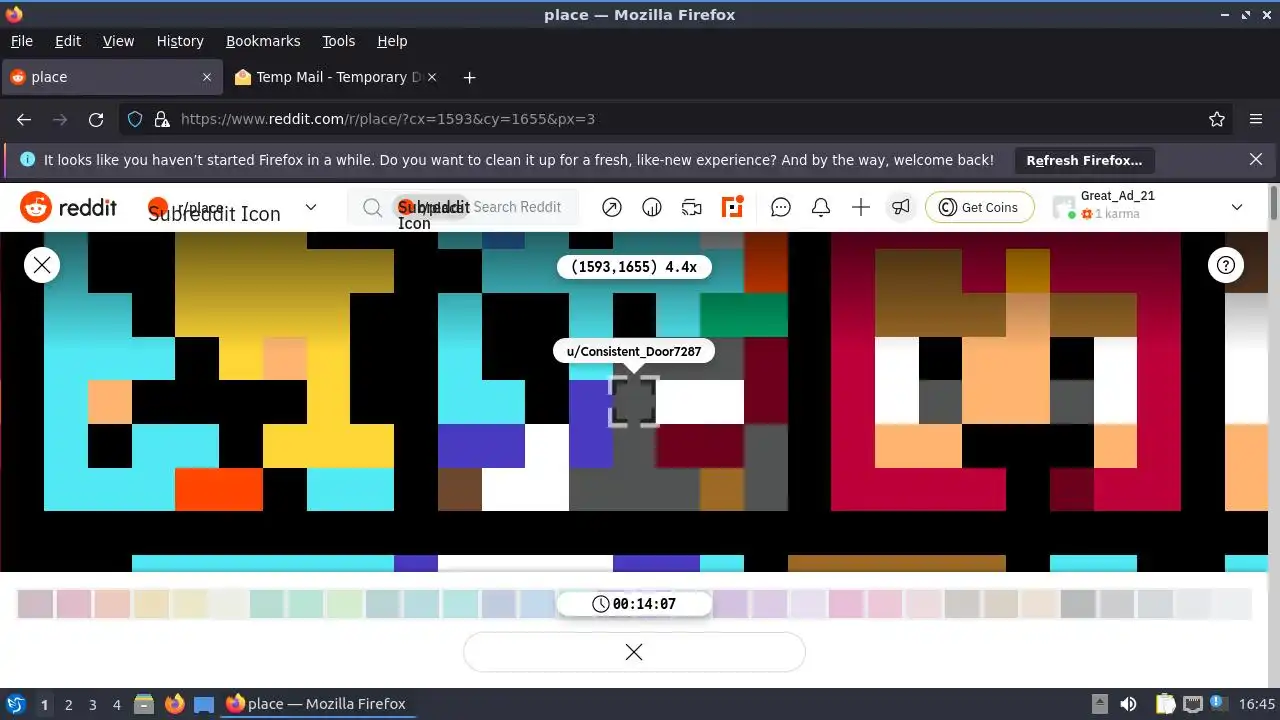The image size is (1280, 720).
Task: Reload the current page
Action: click(96, 119)
